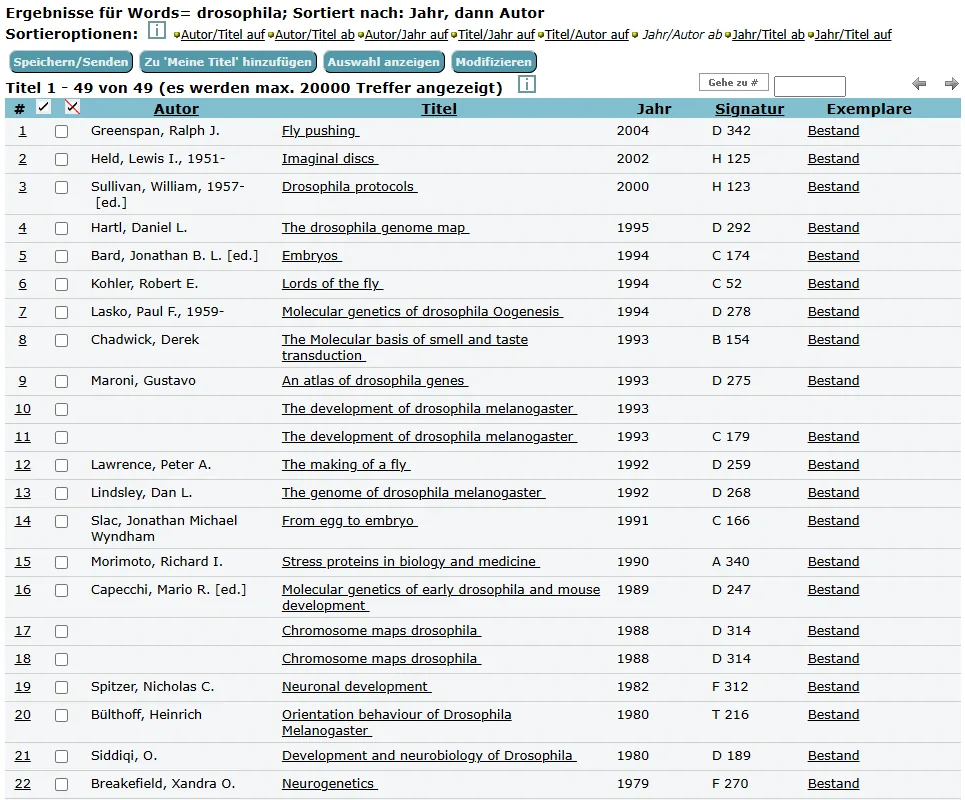
Task: Click the Gehe zu # button
Action: (733, 82)
